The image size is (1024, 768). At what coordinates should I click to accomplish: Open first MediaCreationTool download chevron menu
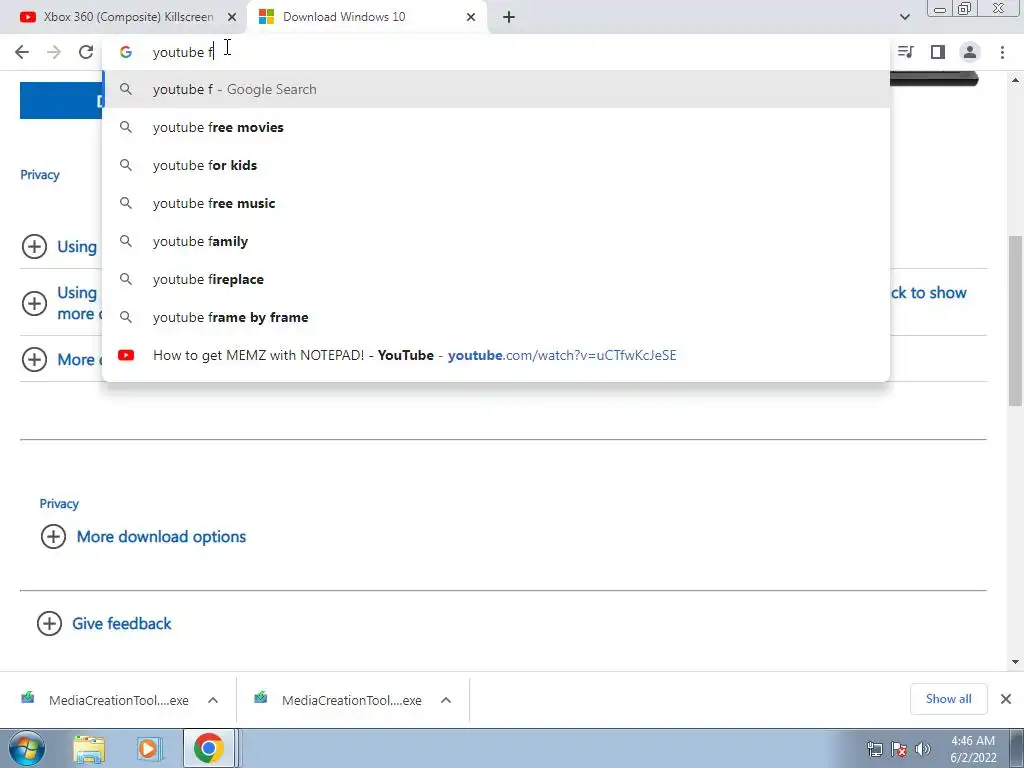pyautogui.click(x=213, y=700)
